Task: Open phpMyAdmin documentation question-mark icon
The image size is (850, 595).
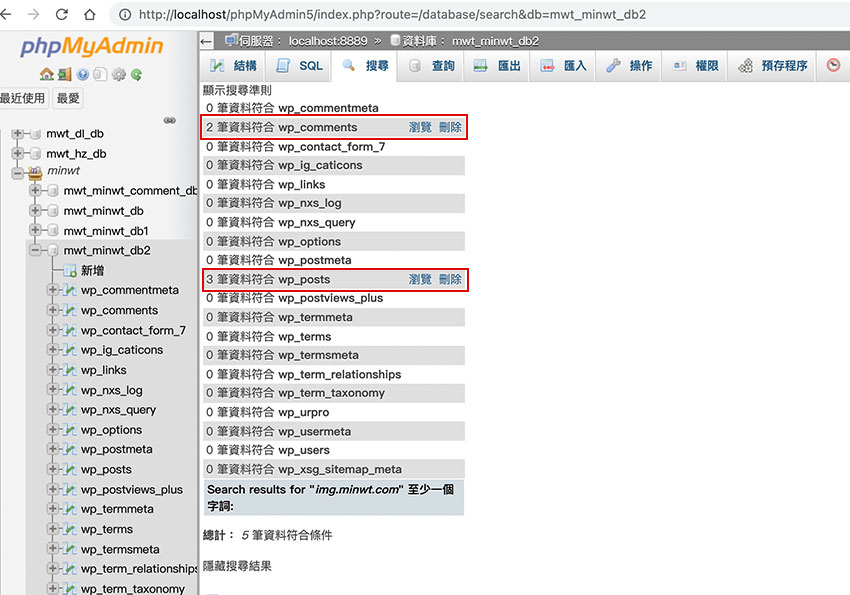Action: 83,74
